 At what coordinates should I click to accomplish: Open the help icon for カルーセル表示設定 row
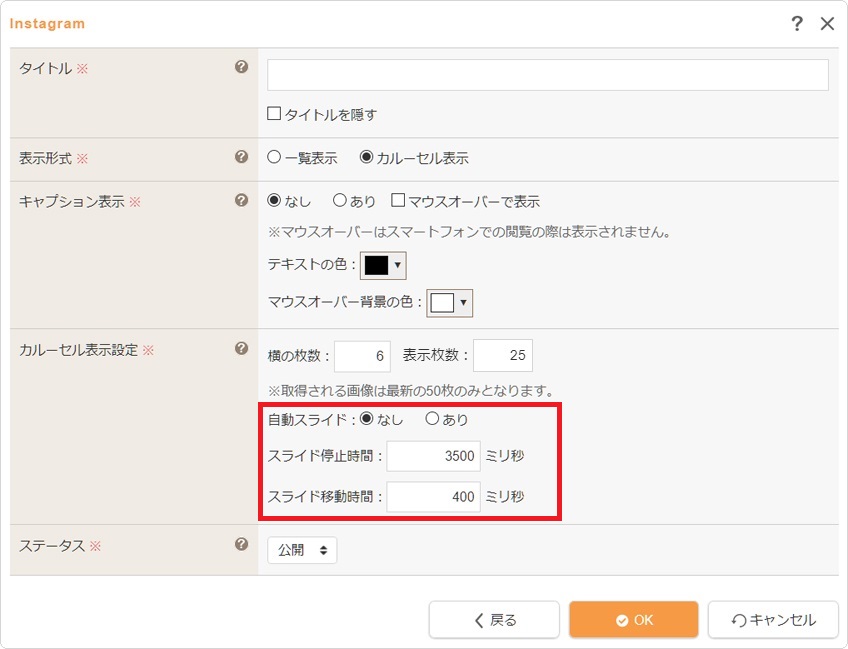[x=241, y=348]
